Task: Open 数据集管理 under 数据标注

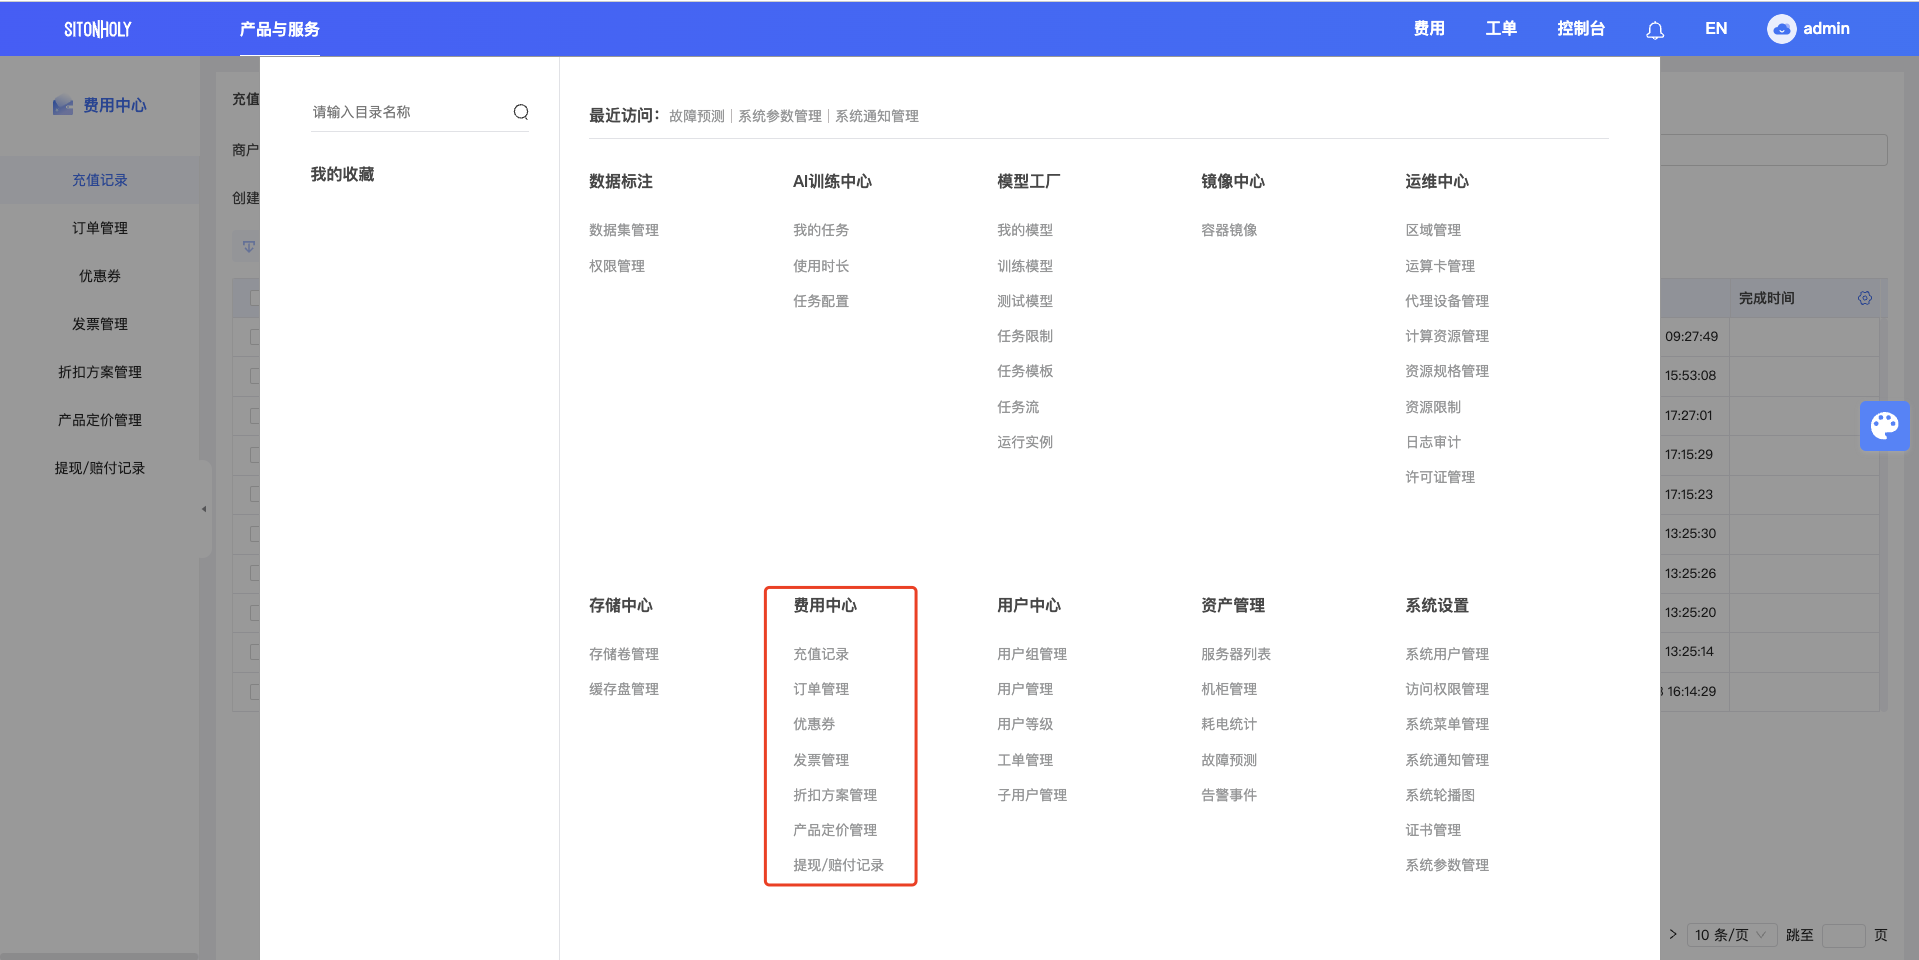Action: tap(624, 230)
